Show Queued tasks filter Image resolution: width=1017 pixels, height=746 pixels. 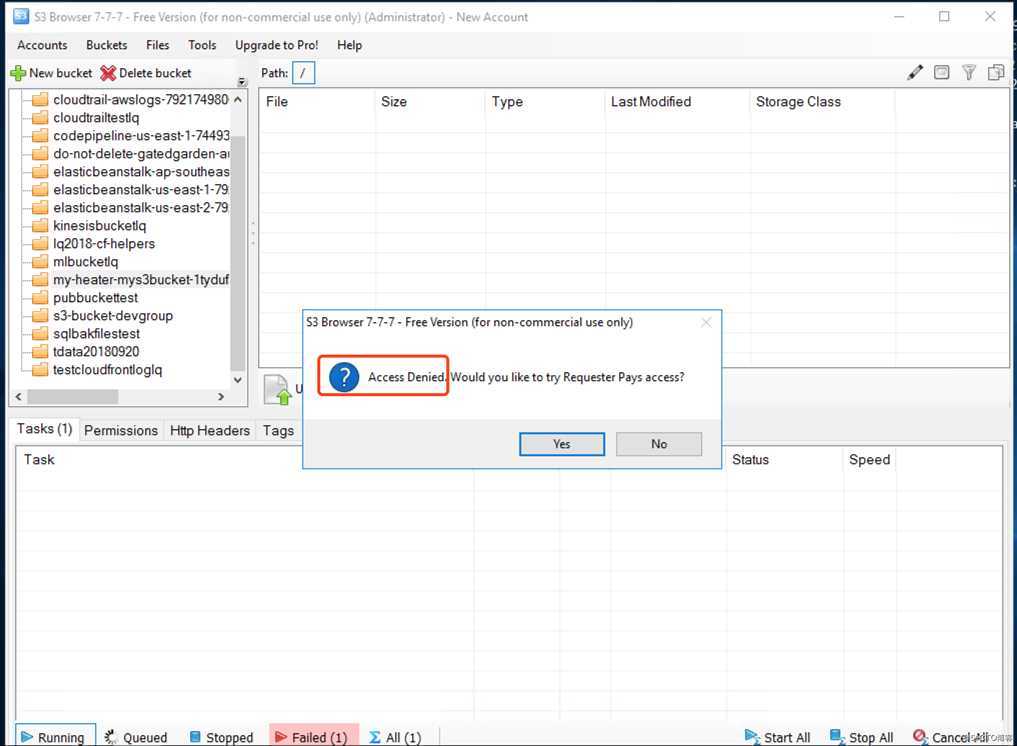[x=136, y=737]
